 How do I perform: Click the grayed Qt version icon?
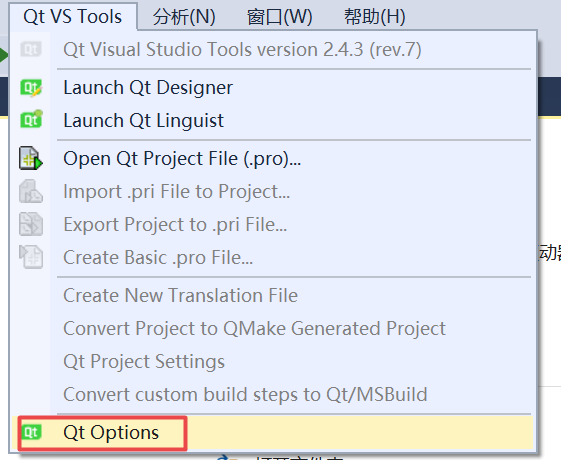point(31,49)
